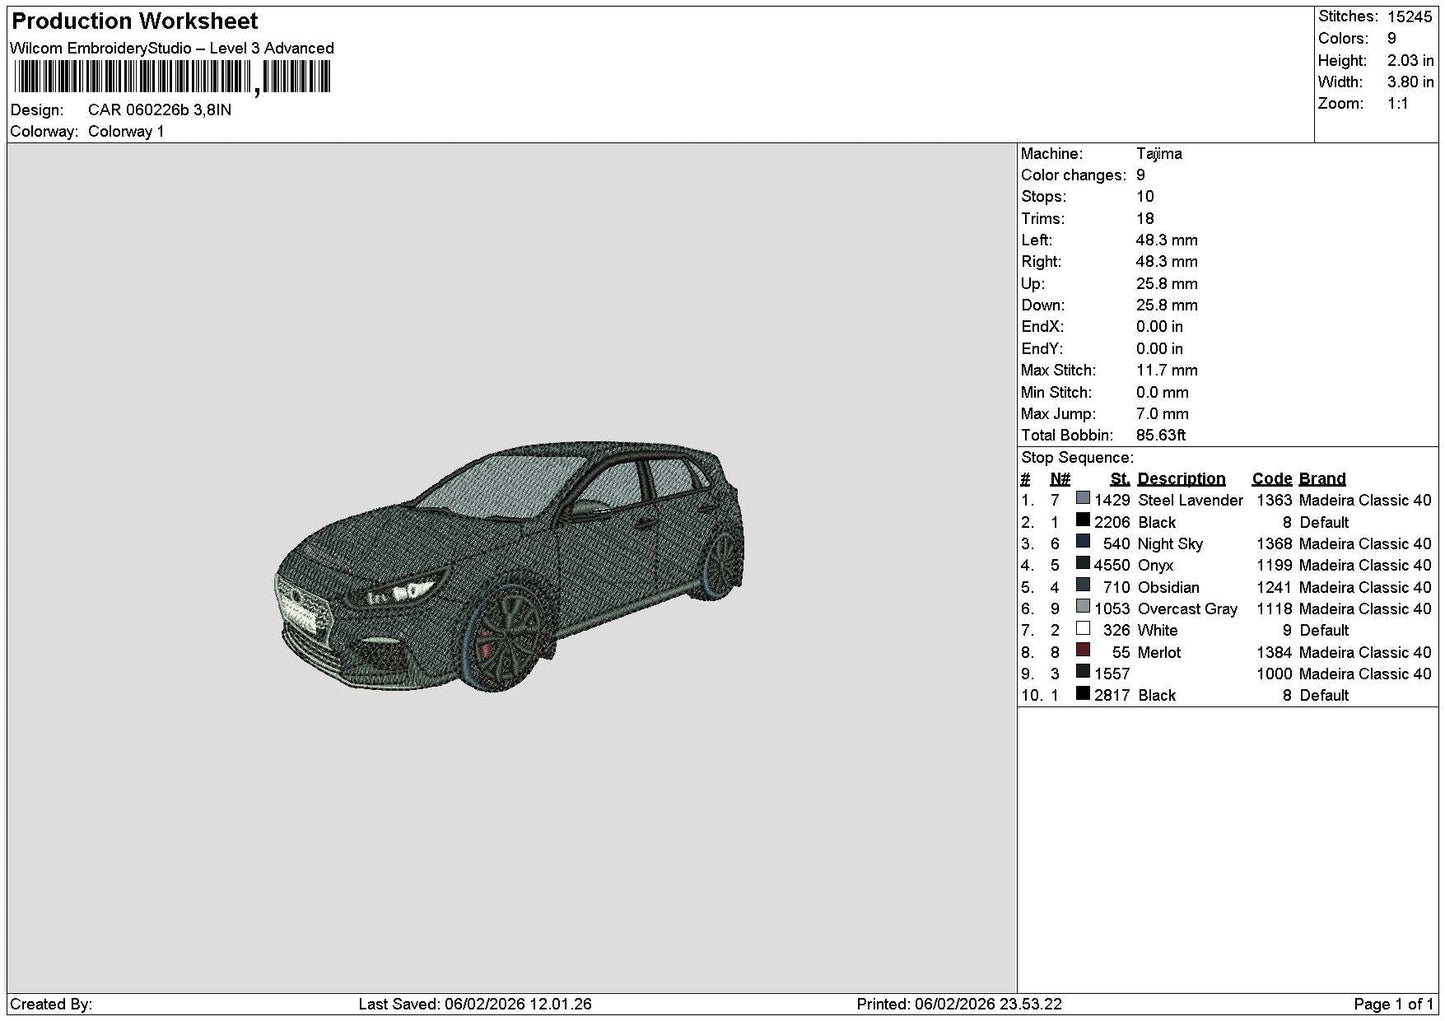1445x1021 pixels.
Task: Click the Wilcom EmbroideryStudio subtitle
Action: [x=172, y=48]
